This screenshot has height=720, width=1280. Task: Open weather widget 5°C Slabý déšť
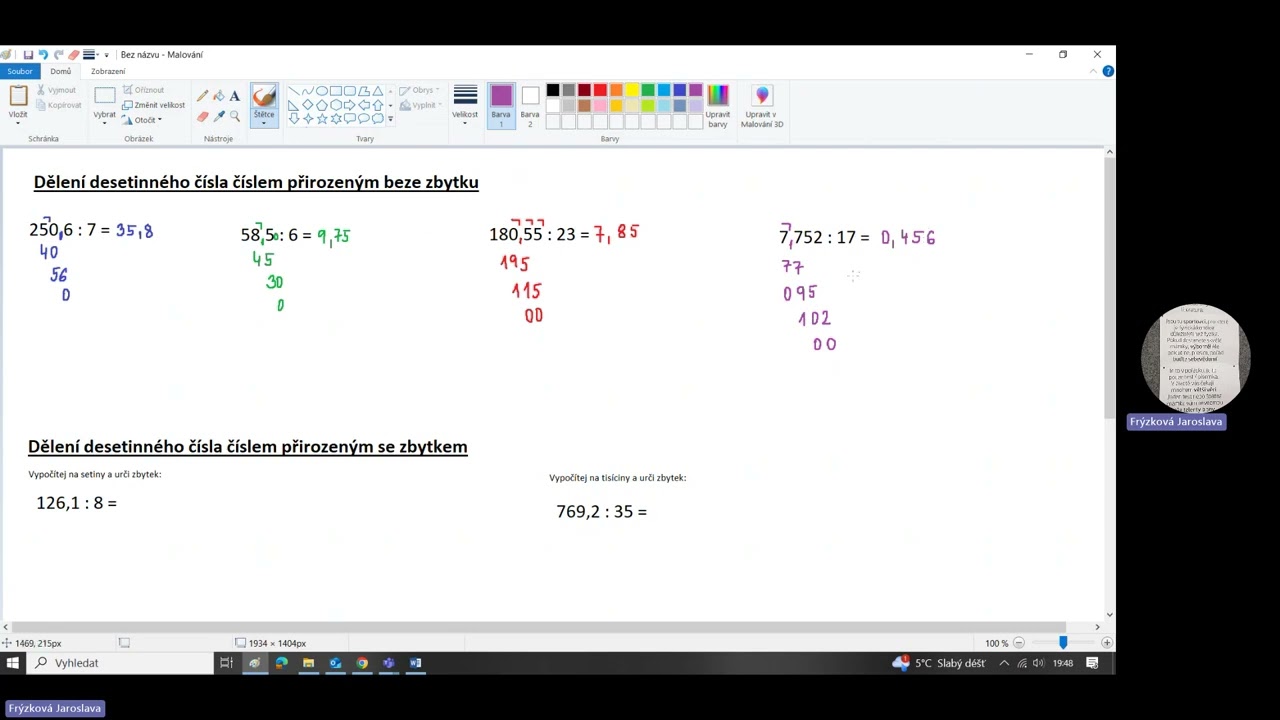tap(939, 663)
